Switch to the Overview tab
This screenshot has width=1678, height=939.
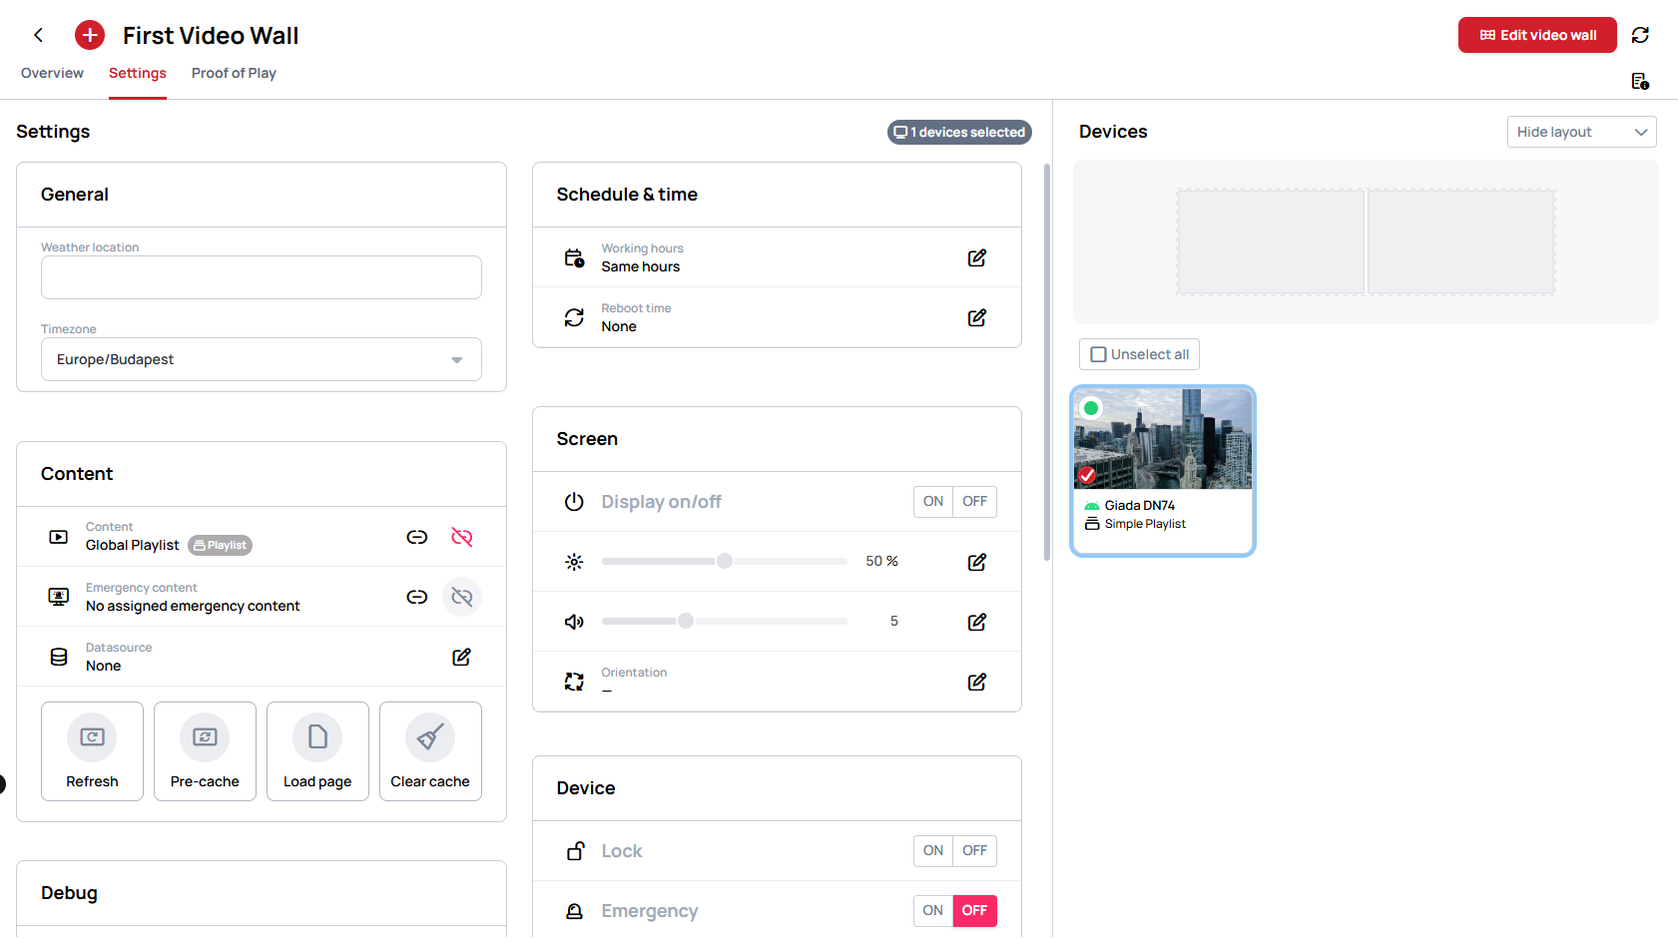click(x=52, y=73)
